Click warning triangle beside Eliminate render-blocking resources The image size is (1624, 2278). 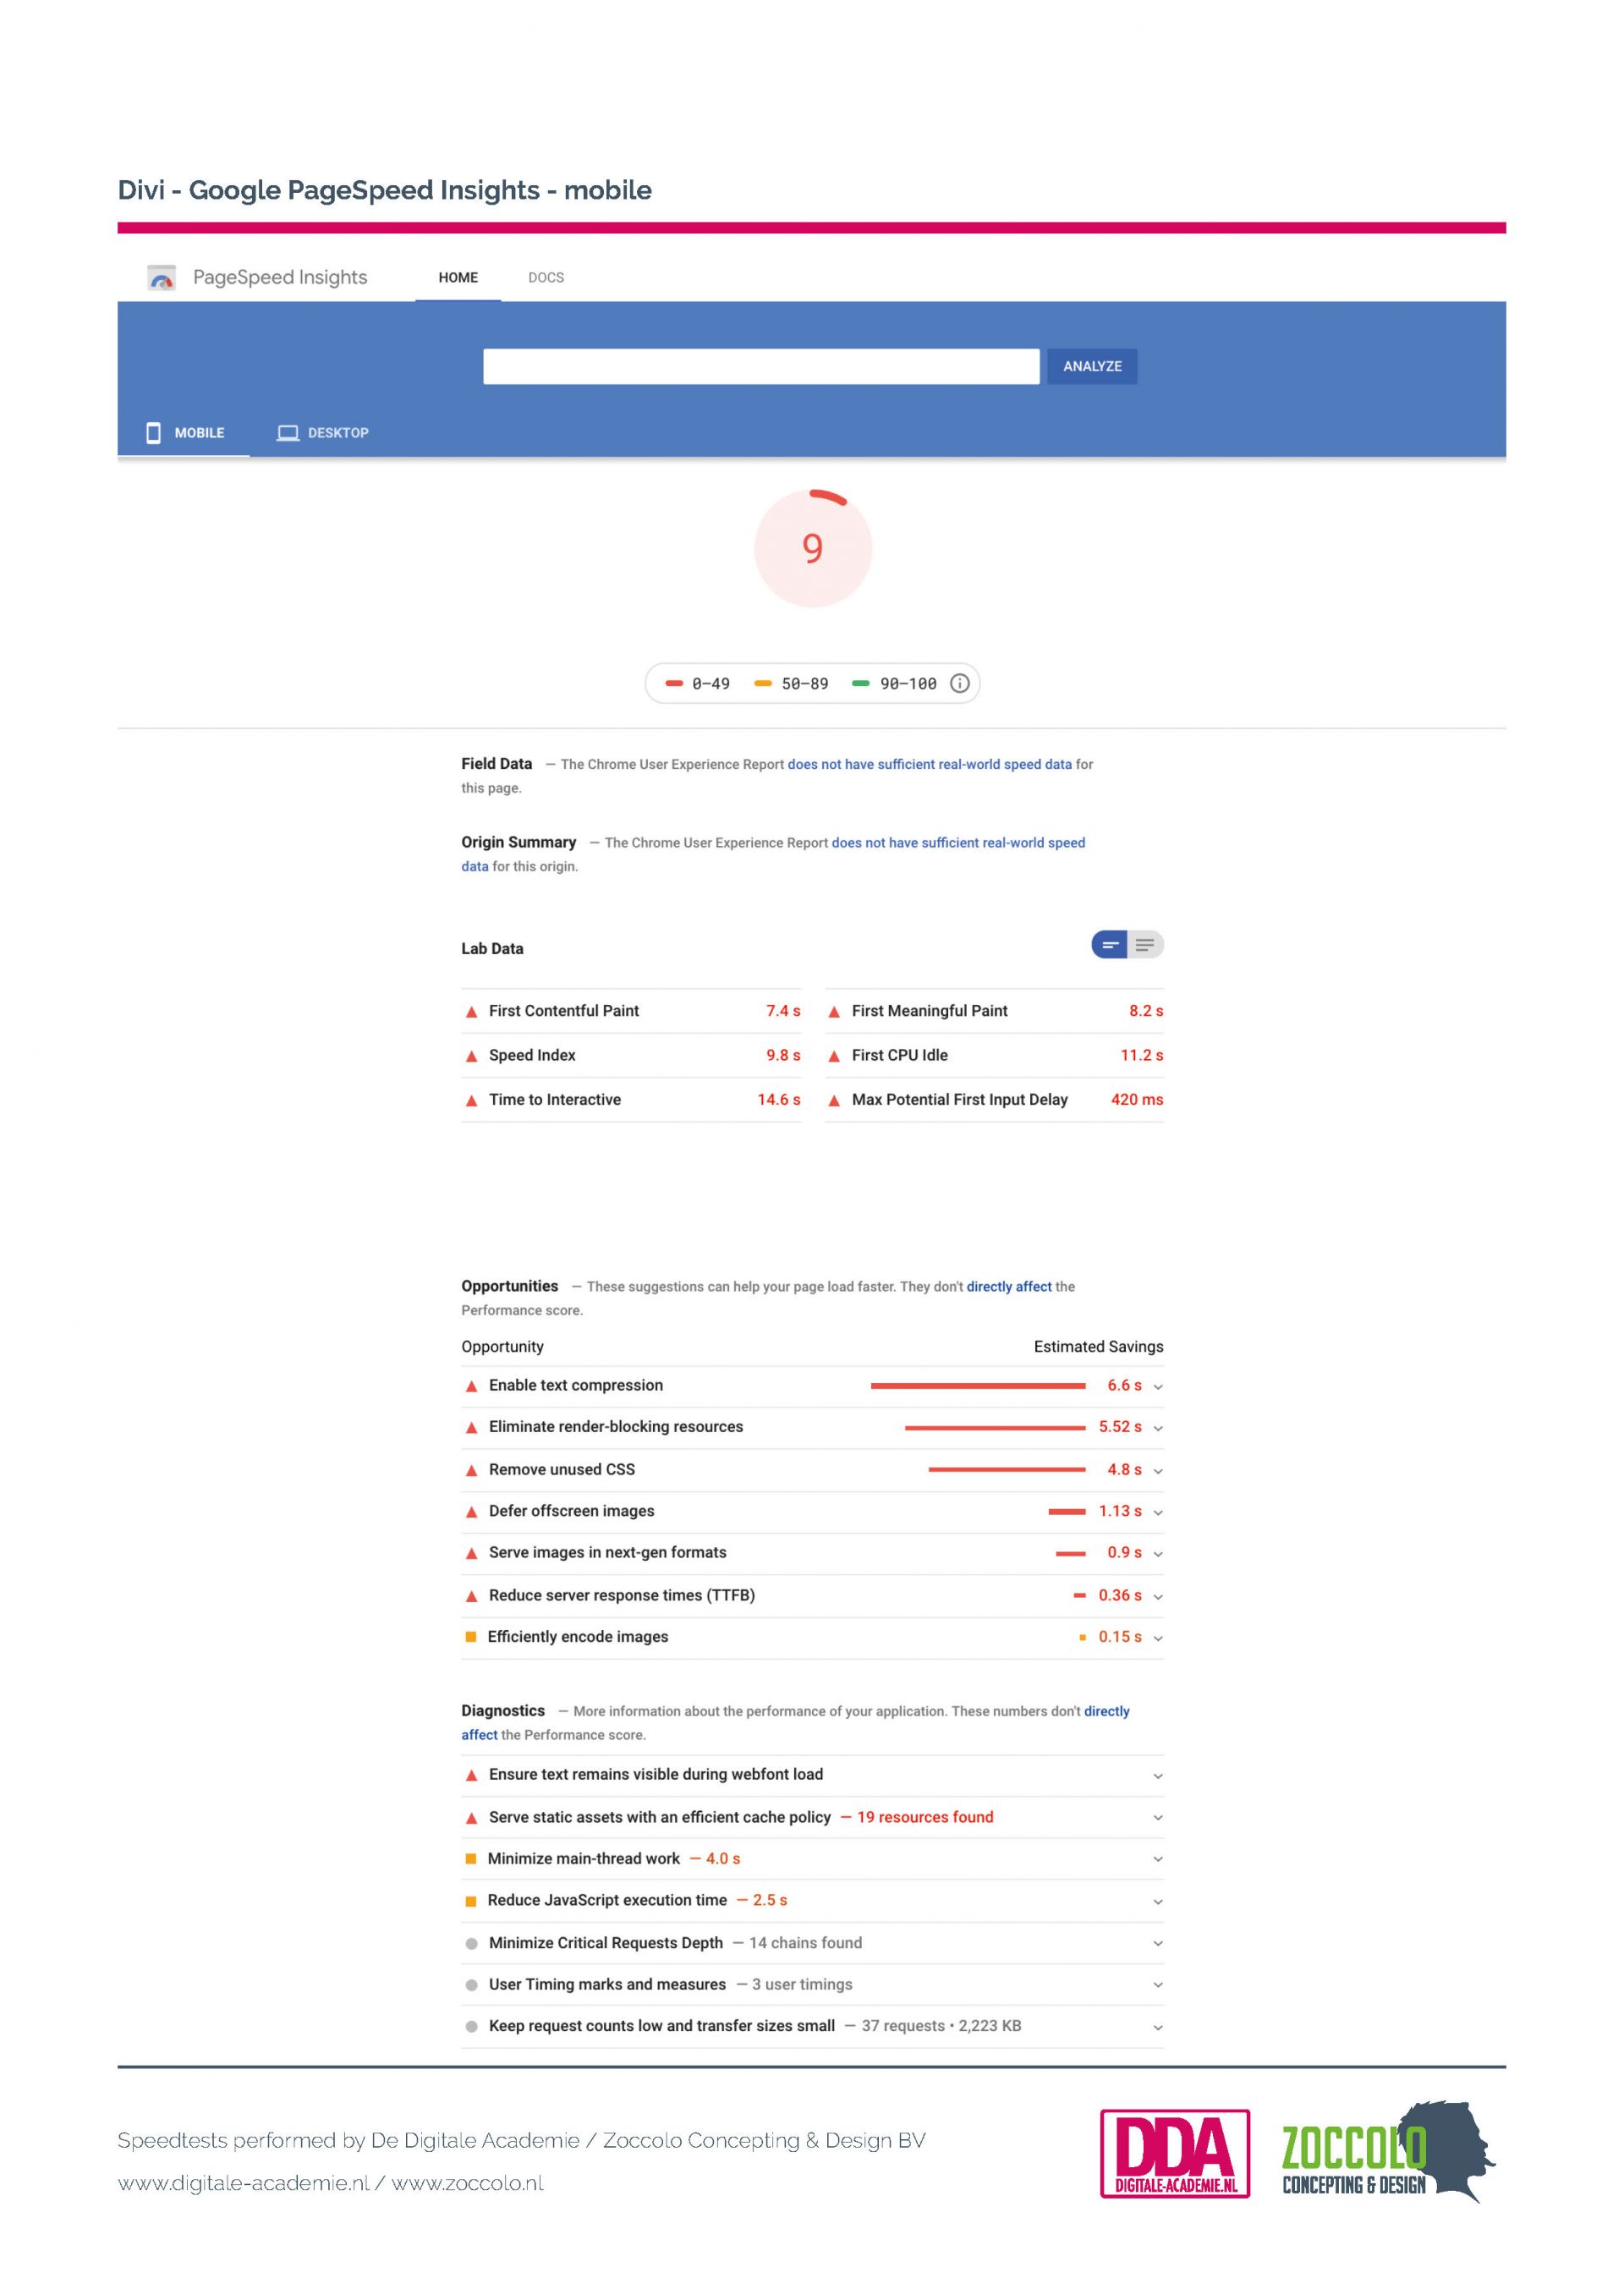(x=471, y=1427)
